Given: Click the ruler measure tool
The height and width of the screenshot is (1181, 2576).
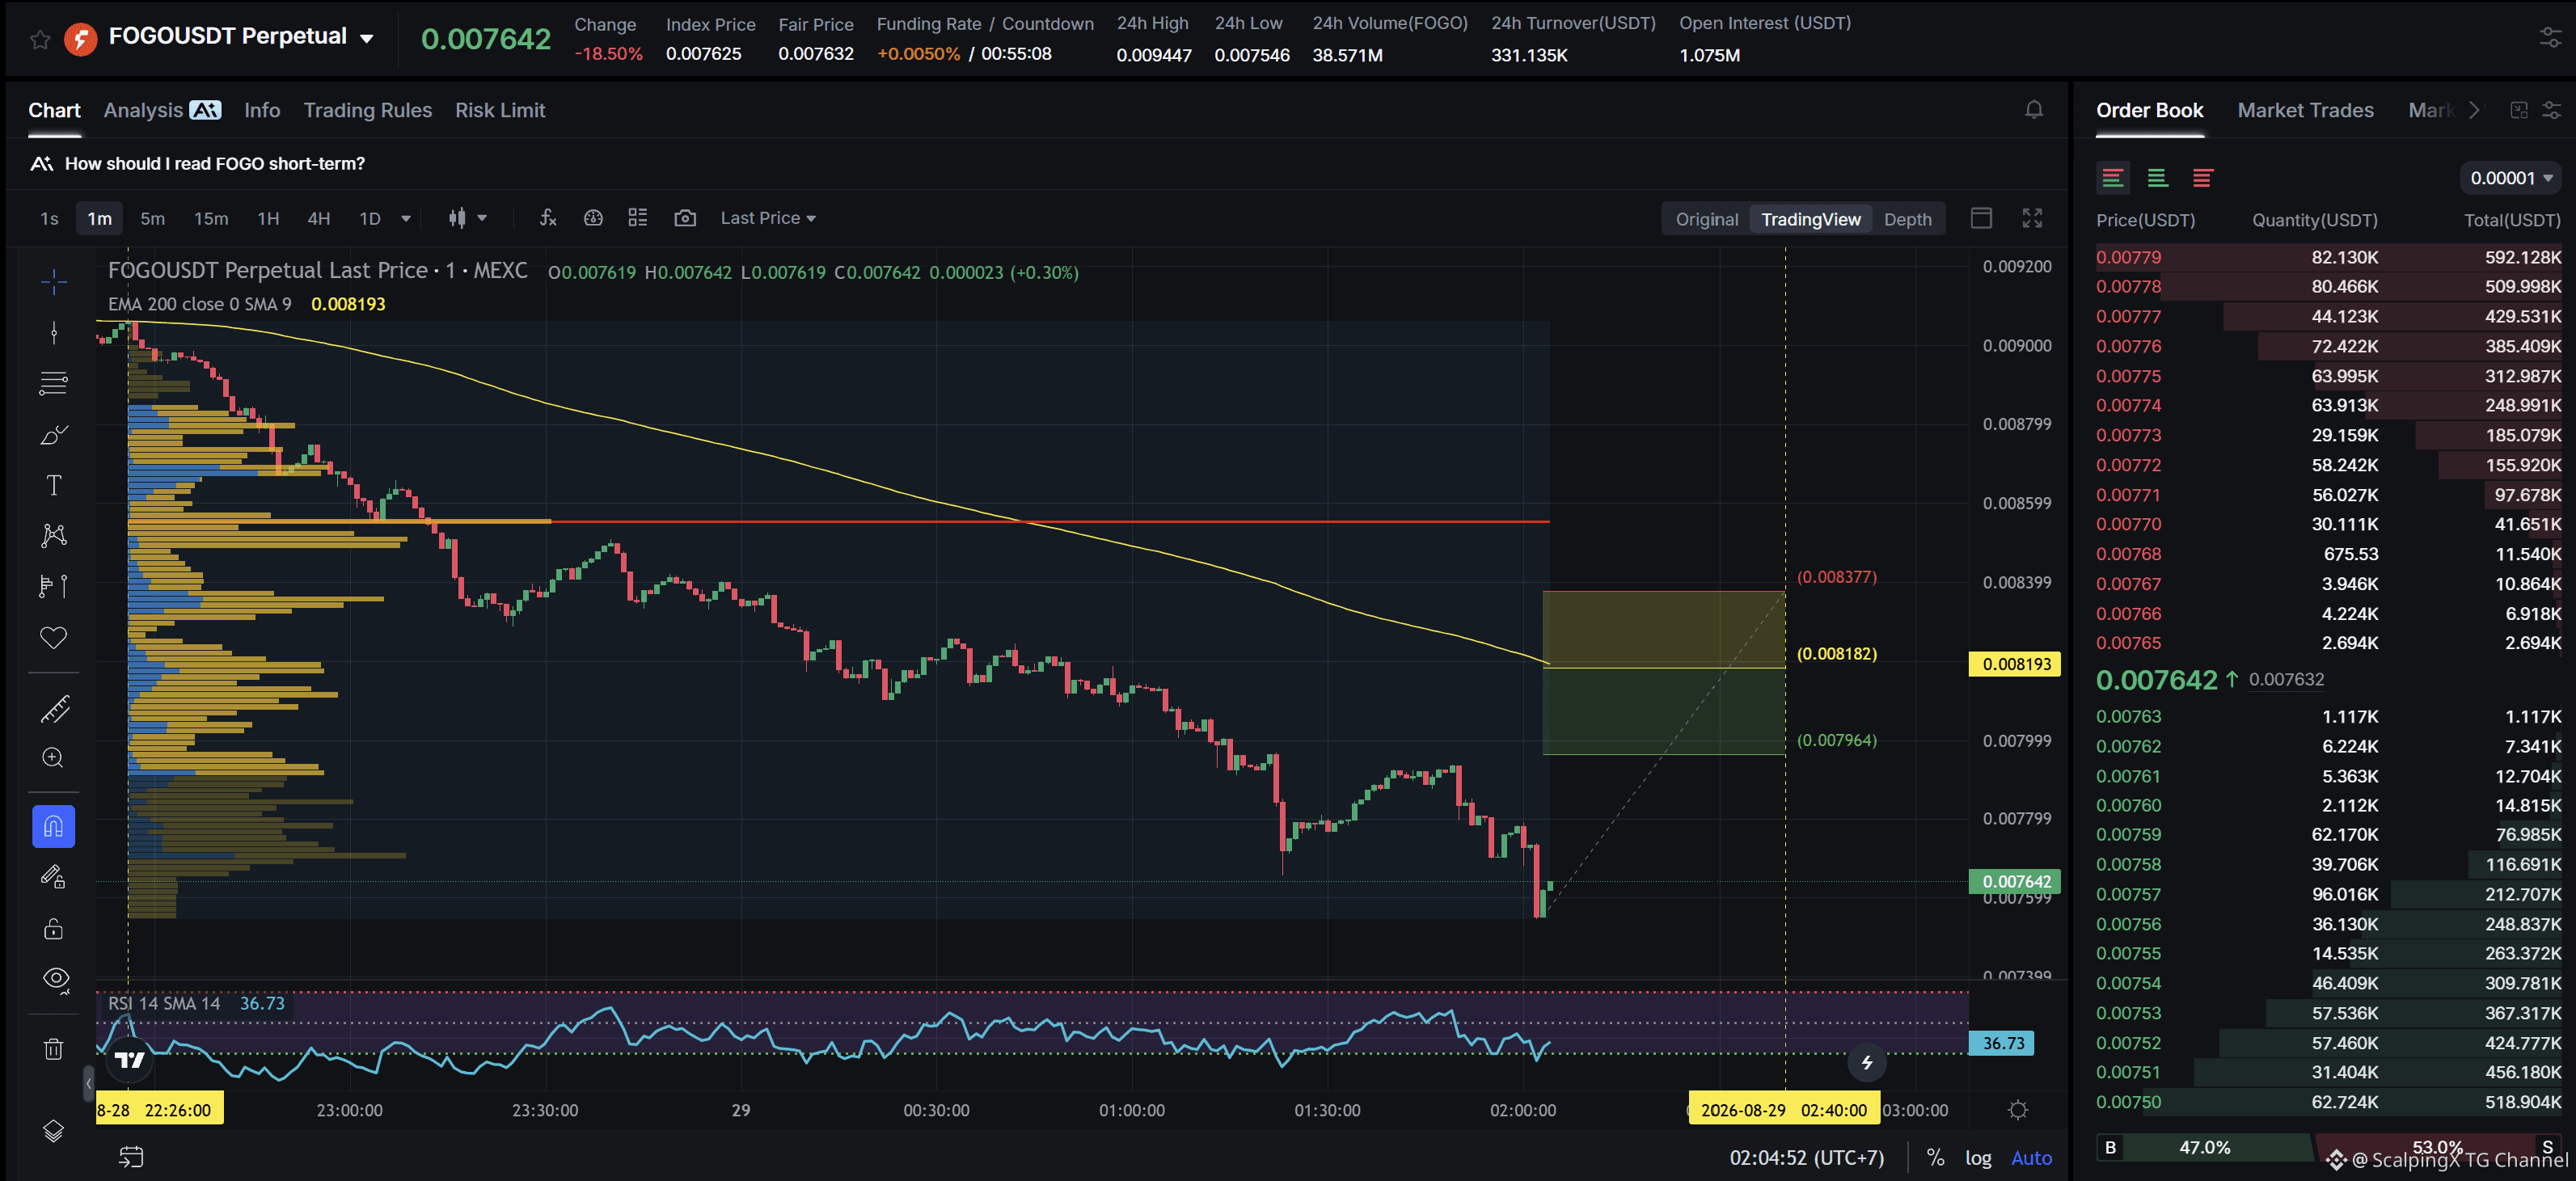Looking at the screenshot, I should click(54, 708).
